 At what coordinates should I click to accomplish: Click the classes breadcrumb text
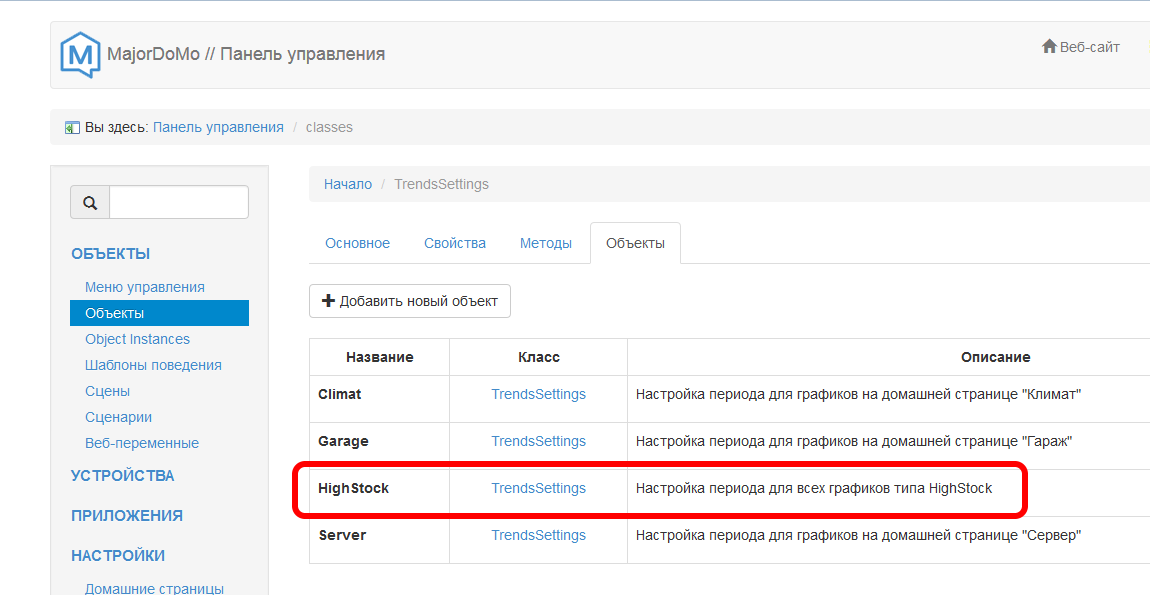329,127
